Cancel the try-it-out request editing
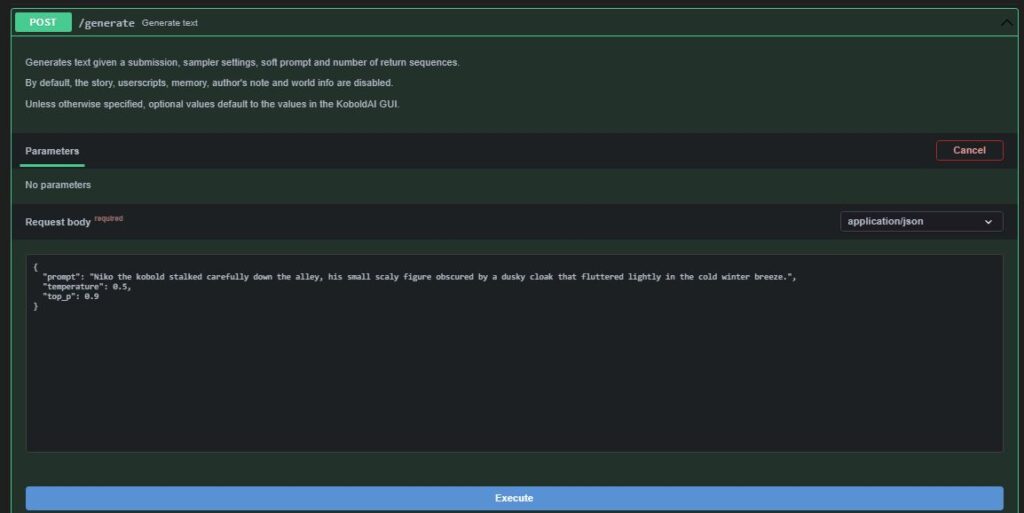The height and width of the screenshot is (513, 1024). [x=969, y=150]
